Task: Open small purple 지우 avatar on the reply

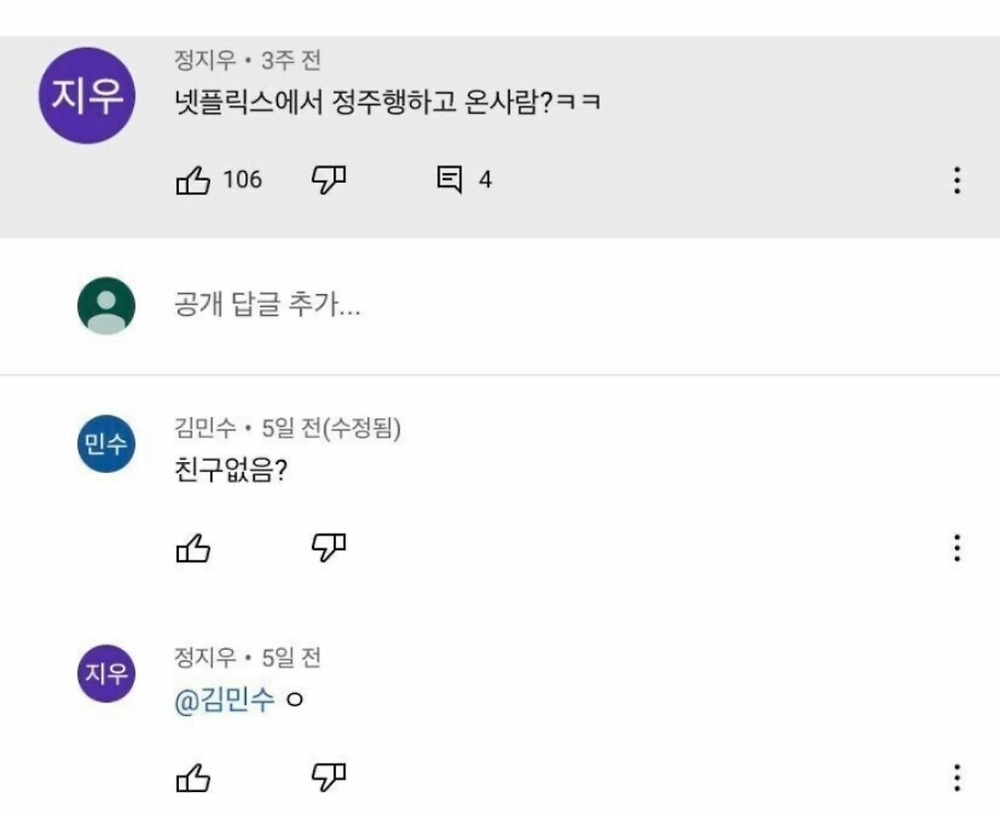Action: click(x=106, y=674)
